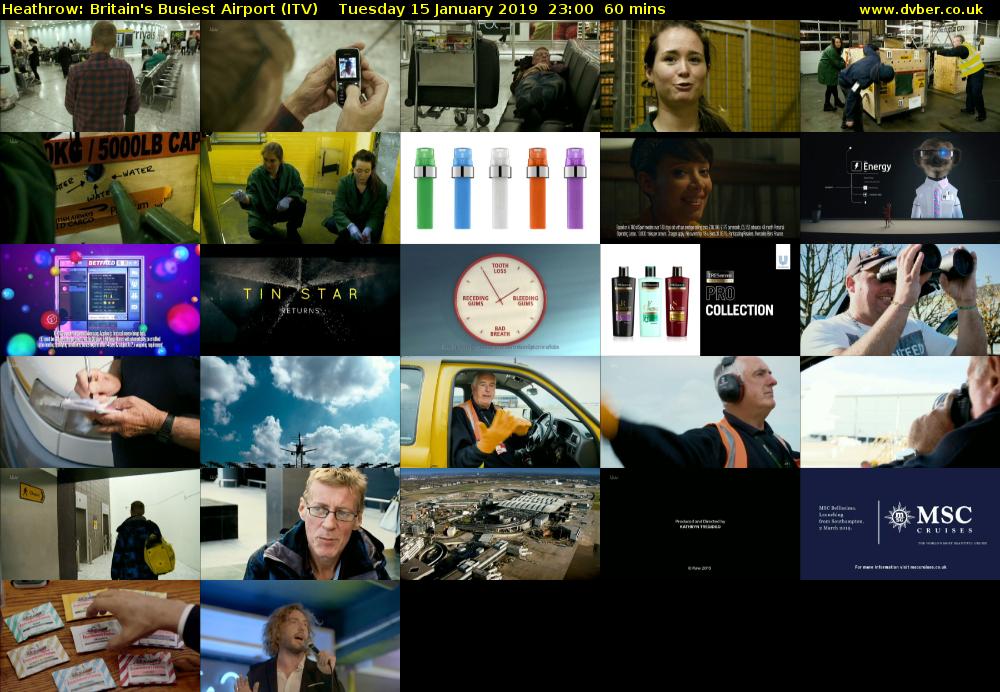
Task: Open the Tin Star Returns thumbnail
Action: coord(300,300)
